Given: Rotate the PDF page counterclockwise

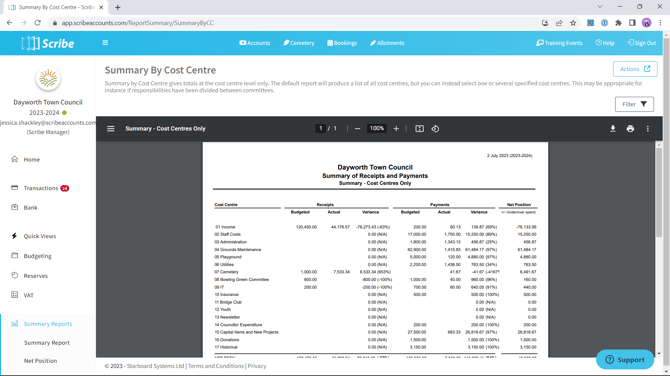Looking at the screenshot, I should pyautogui.click(x=435, y=129).
